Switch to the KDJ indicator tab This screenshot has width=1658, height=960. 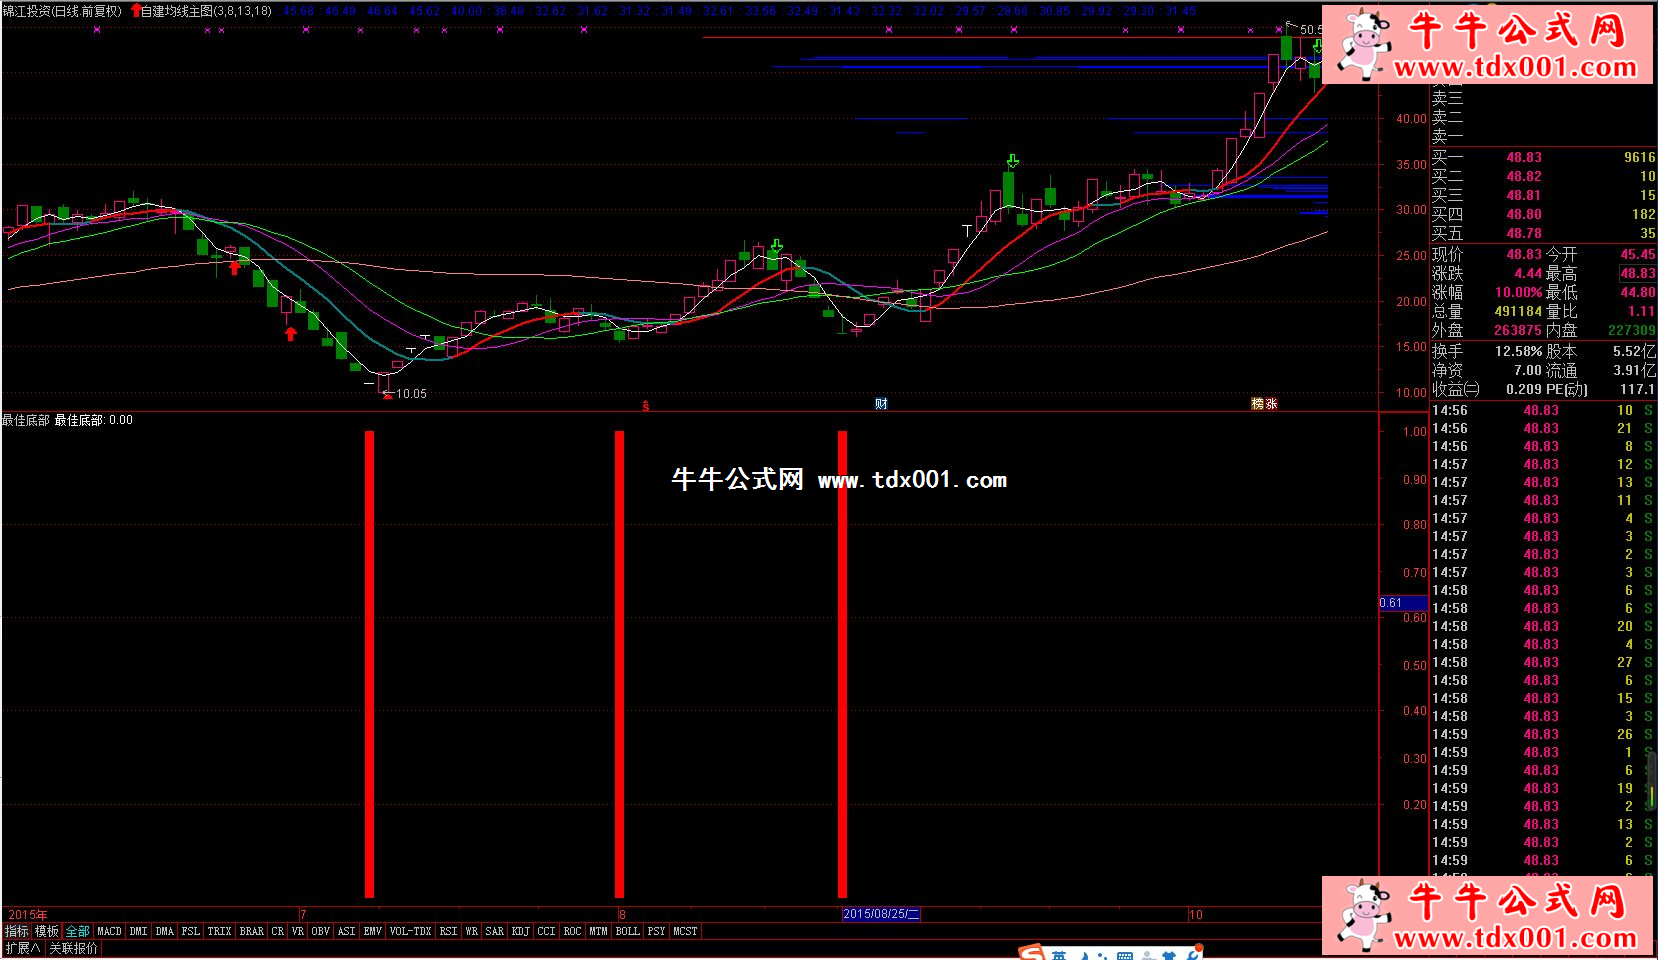[x=520, y=931]
